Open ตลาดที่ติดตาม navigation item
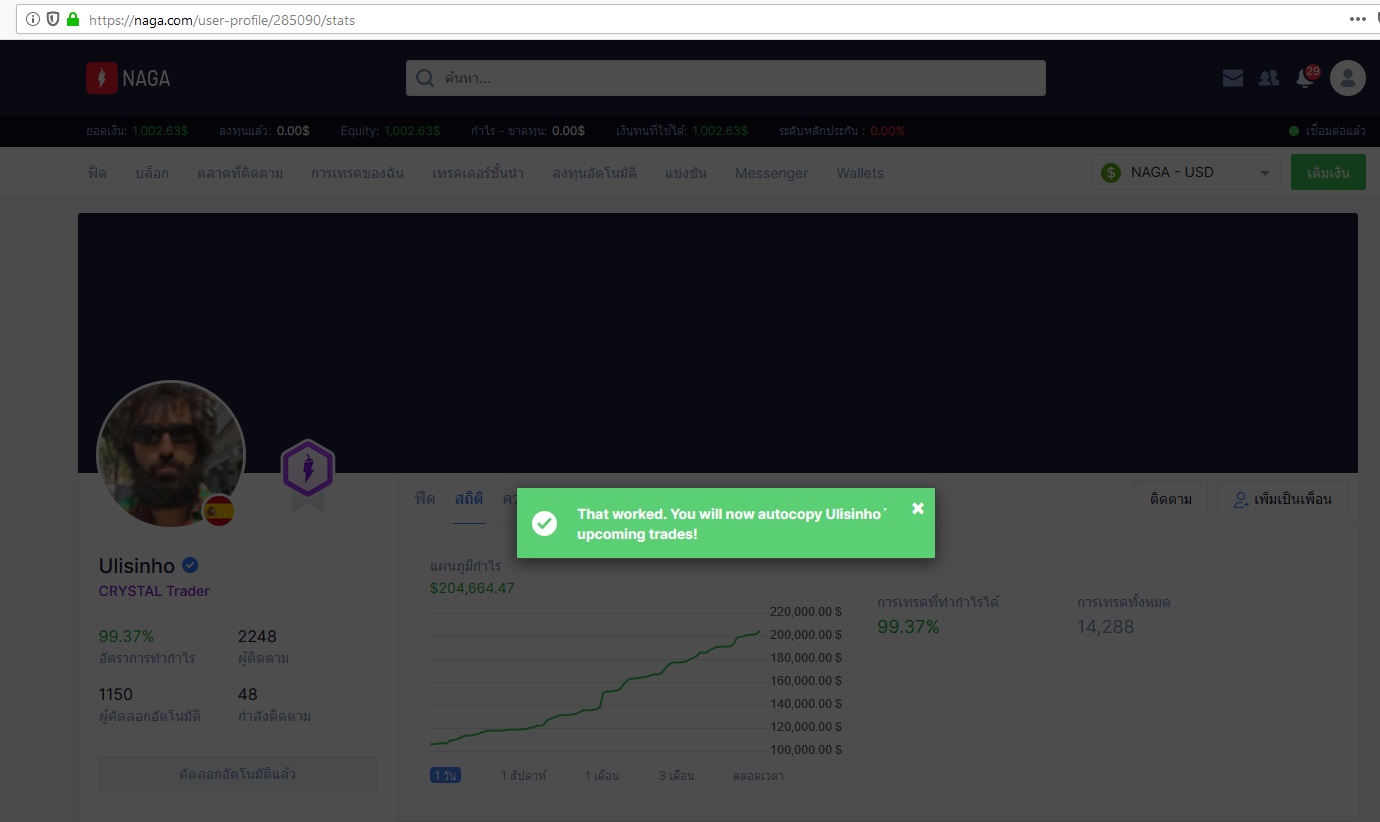 coord(240,173)
